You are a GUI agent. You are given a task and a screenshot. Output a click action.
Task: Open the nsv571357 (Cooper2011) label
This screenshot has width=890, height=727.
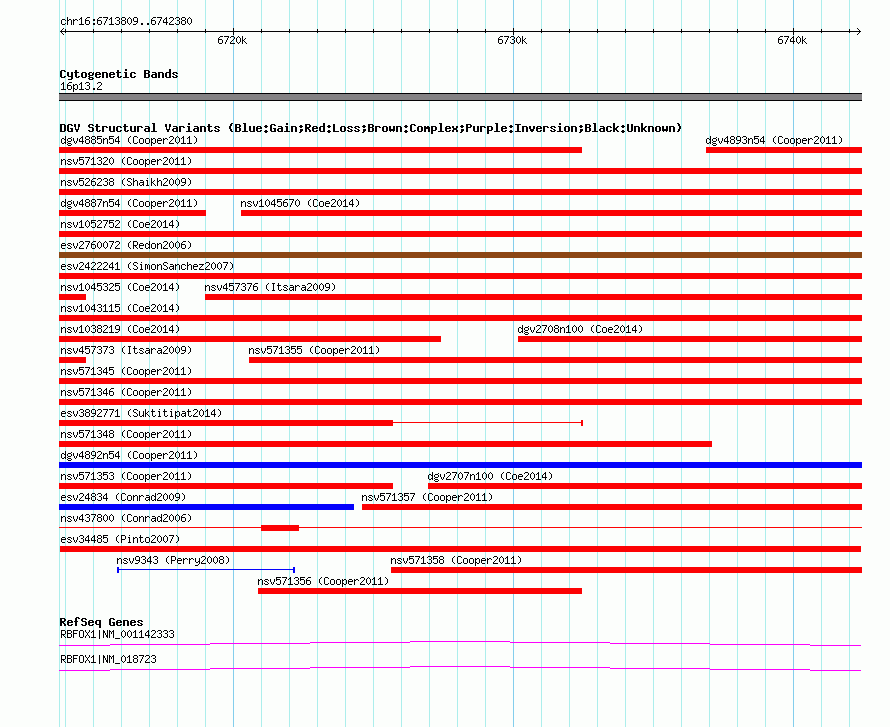(x=427, y=497)
